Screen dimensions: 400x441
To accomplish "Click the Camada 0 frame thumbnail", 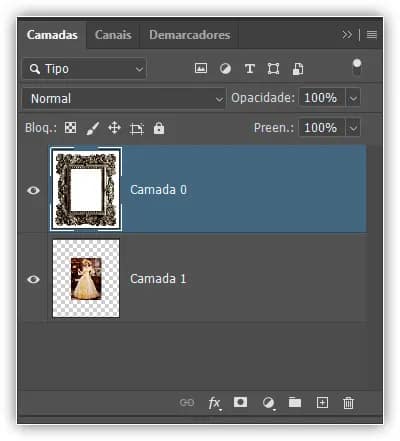I will (x=86, y=189).
